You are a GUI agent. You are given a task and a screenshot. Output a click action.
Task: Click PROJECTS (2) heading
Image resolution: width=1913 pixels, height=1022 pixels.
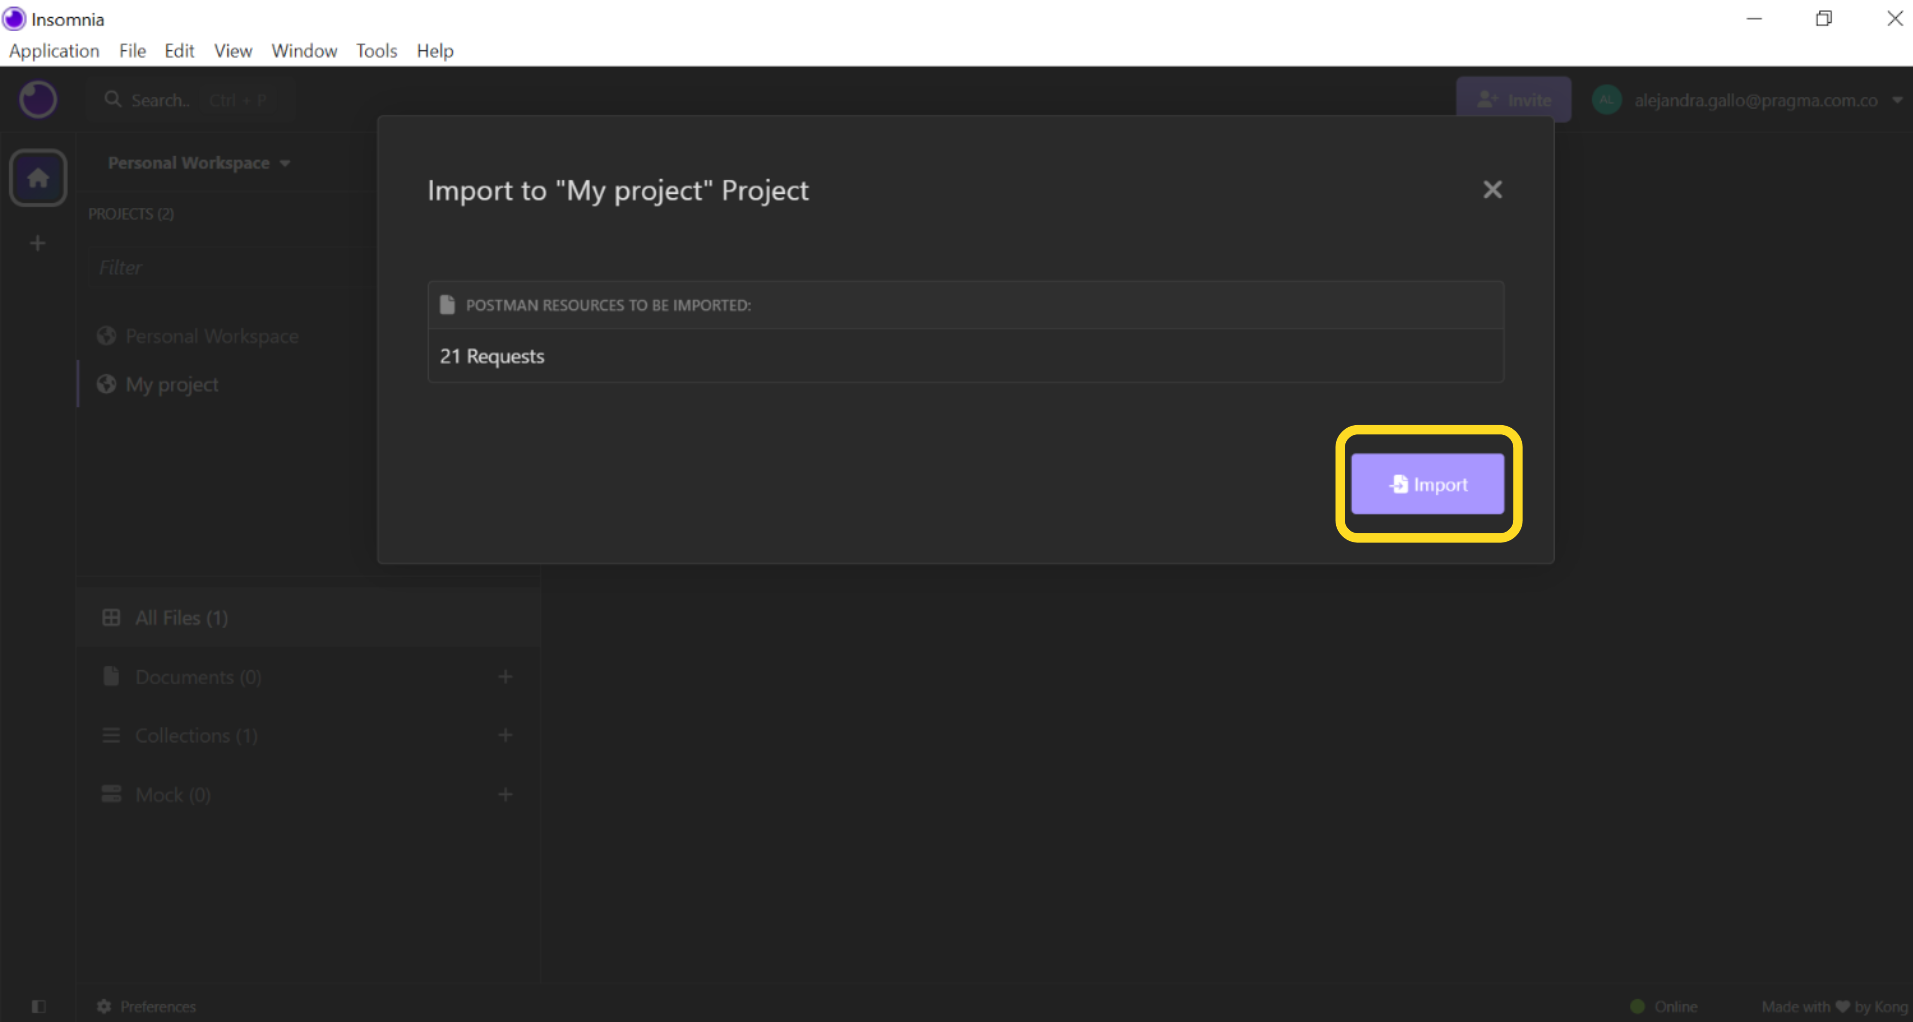(x=131, y=214)
